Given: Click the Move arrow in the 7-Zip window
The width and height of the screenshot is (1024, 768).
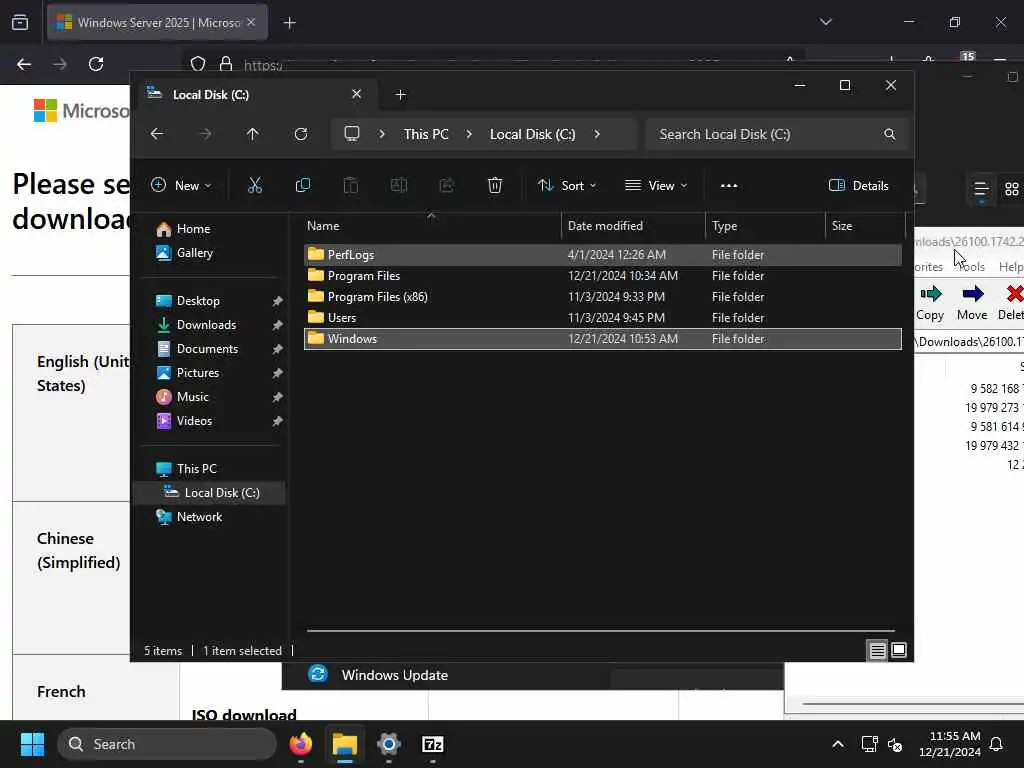Looking at the screenshot, I should [x=972, y=303].
